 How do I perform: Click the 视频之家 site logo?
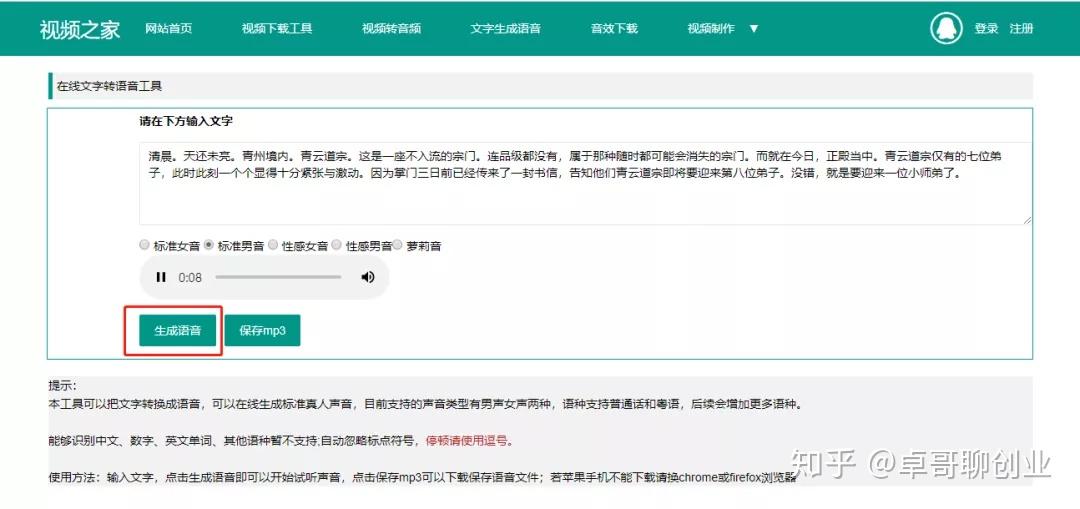pyautogui.click(x=80, y=29)
